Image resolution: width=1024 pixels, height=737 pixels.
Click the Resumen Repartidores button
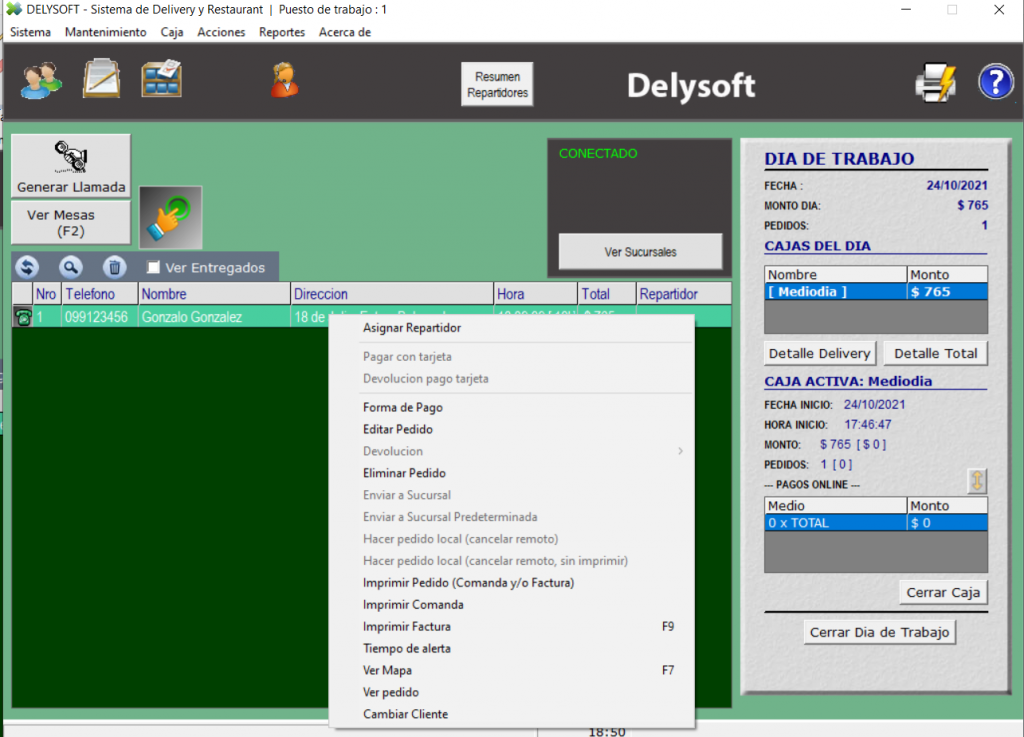[x=497, y=84]
